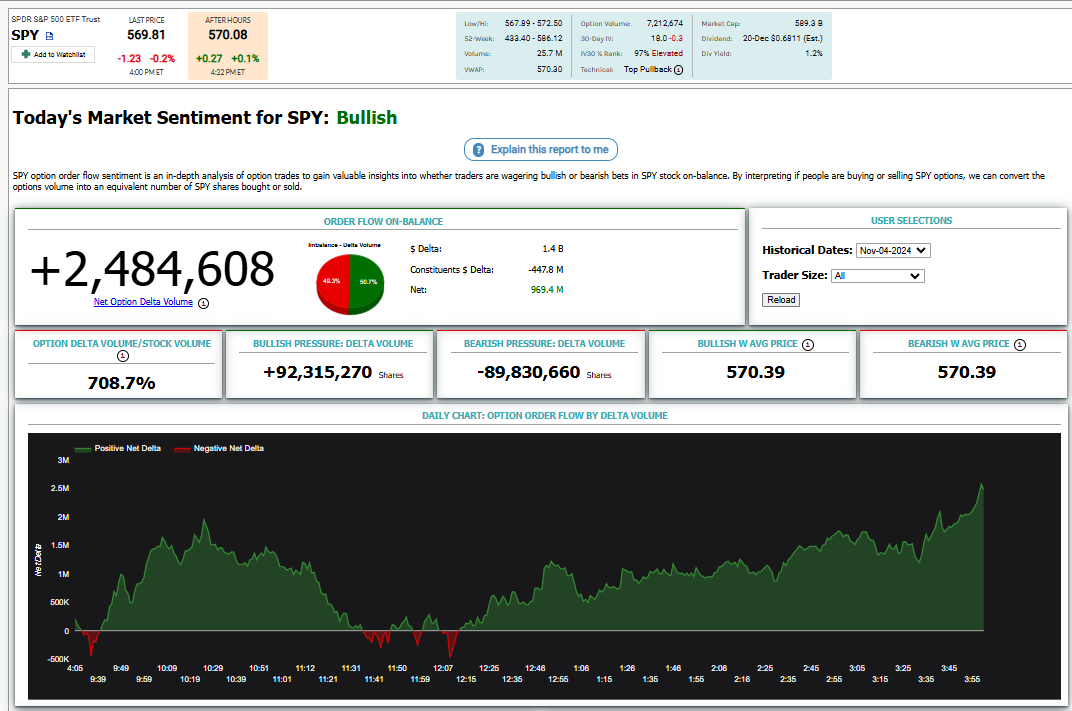
Task: Click the IV30 % Rank value 97% Elevated
Action: coord(658,53)
